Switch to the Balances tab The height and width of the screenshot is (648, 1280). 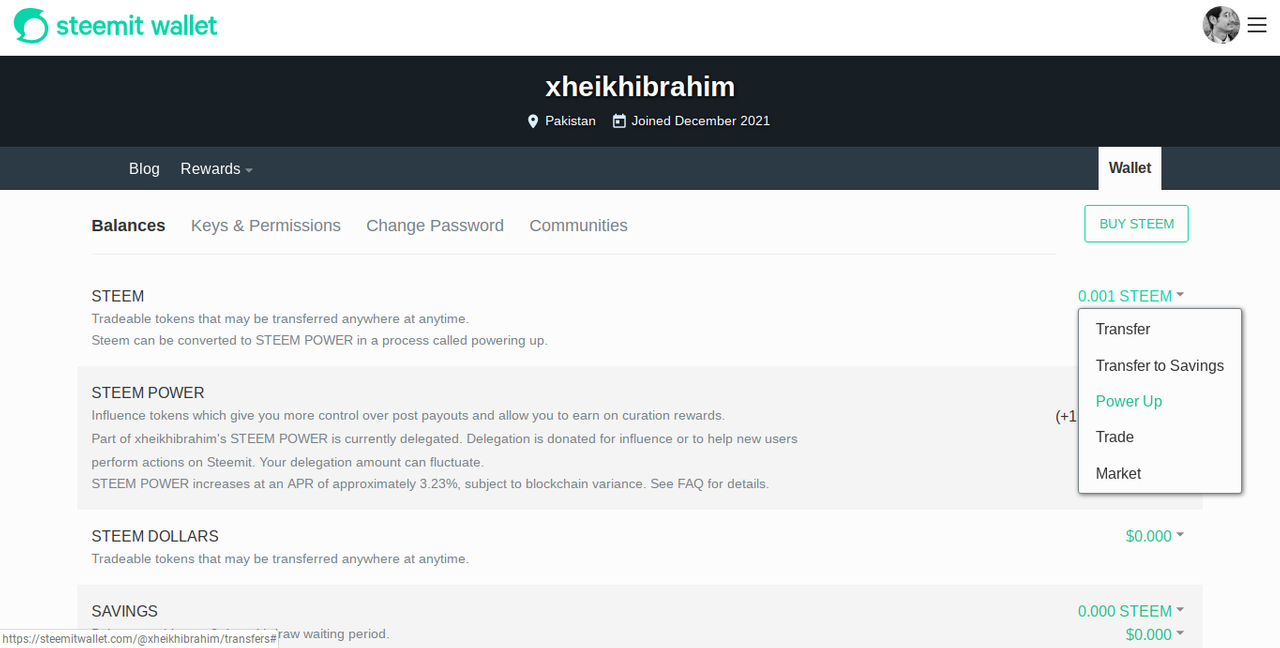(x=128, y=226)
